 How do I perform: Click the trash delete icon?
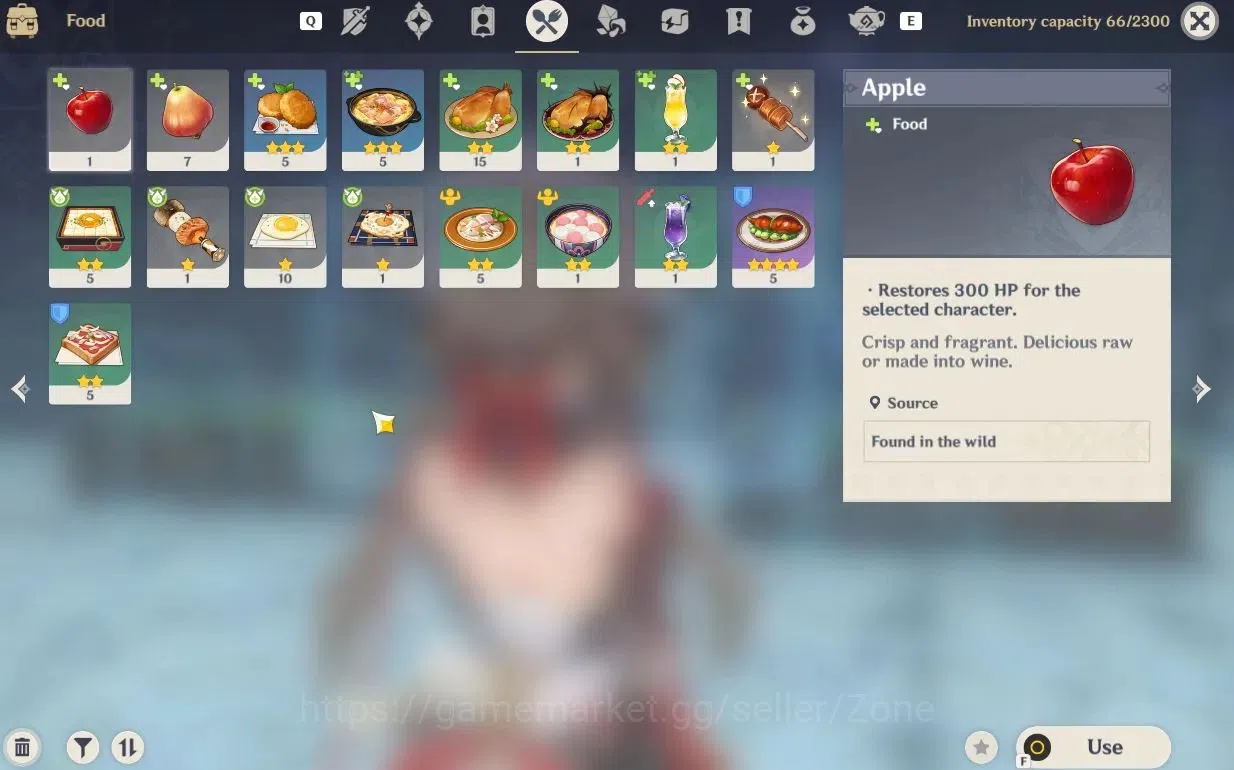(x=22, y=747)
